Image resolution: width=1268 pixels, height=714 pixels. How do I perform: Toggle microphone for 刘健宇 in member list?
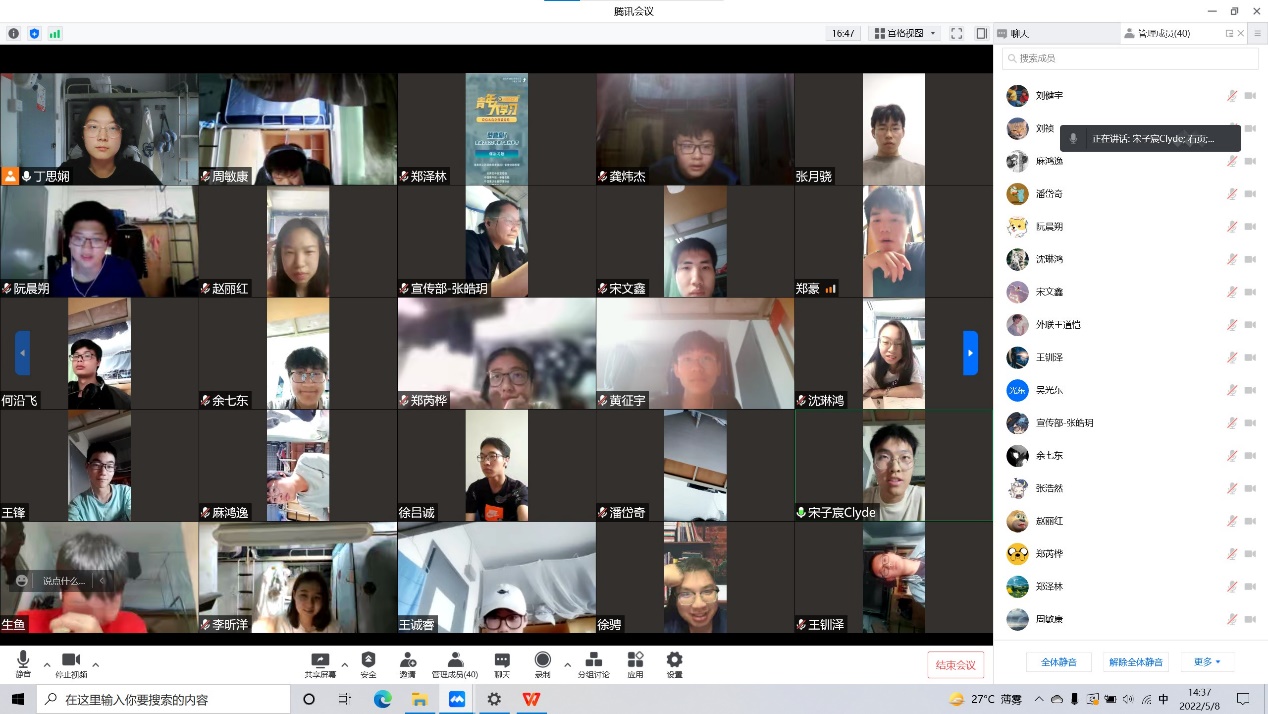(x=1232, y=96)
